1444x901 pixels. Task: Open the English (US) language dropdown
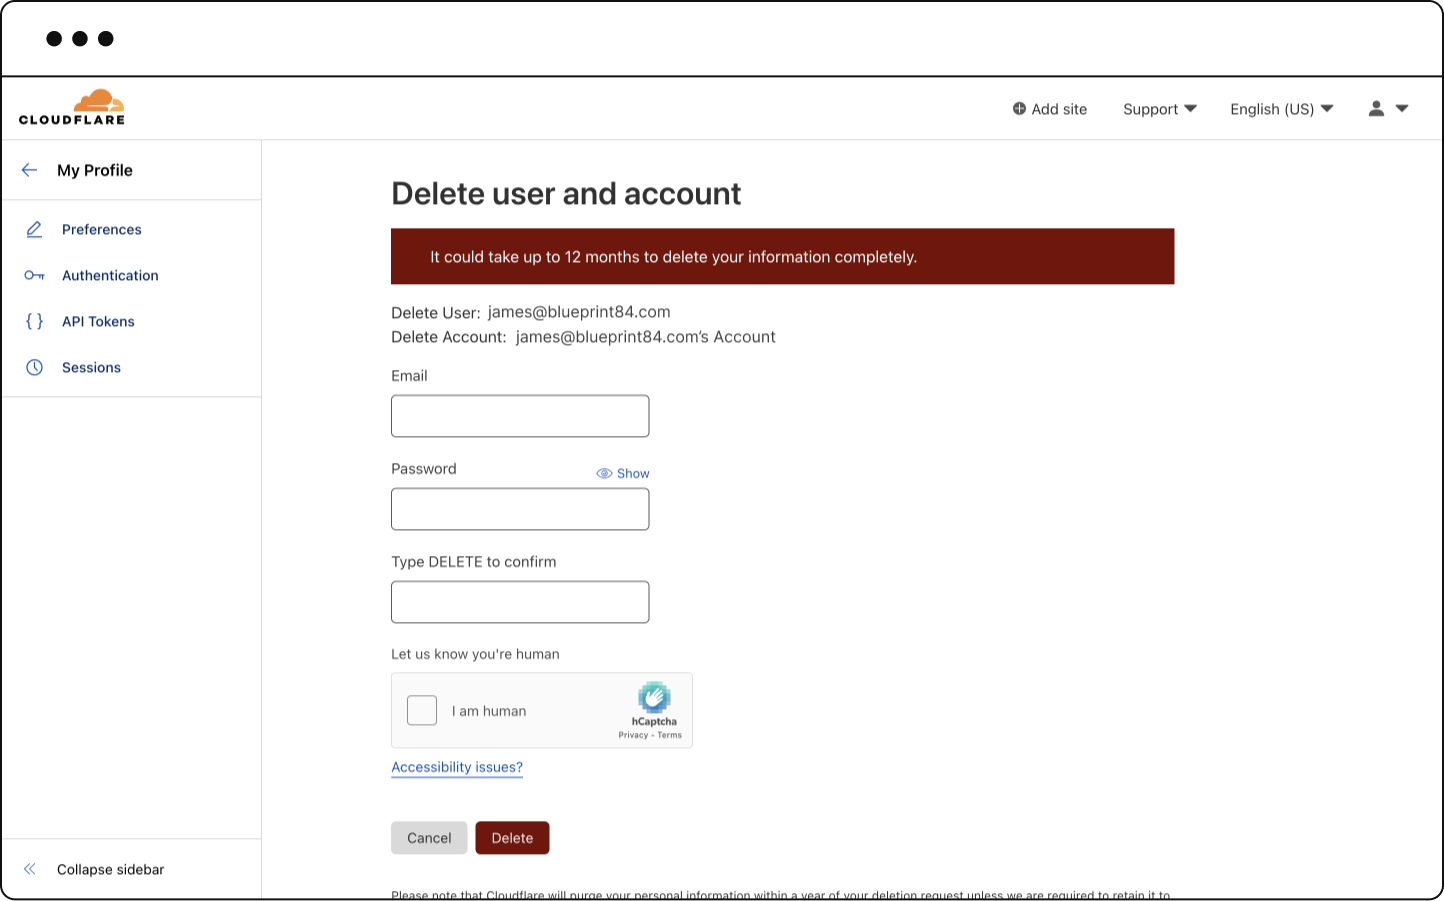coord(1282,109)
